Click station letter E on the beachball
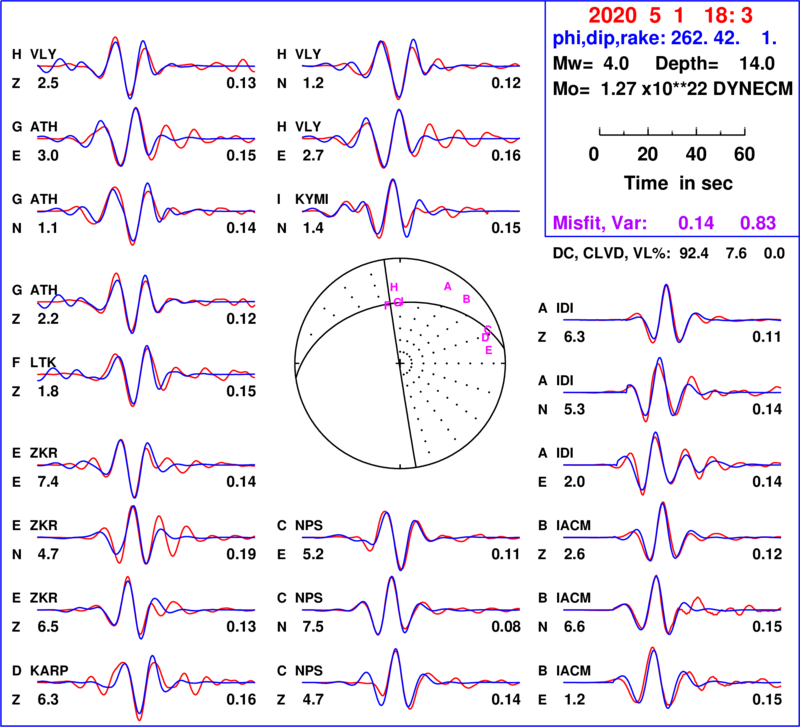 pos(489,350)
